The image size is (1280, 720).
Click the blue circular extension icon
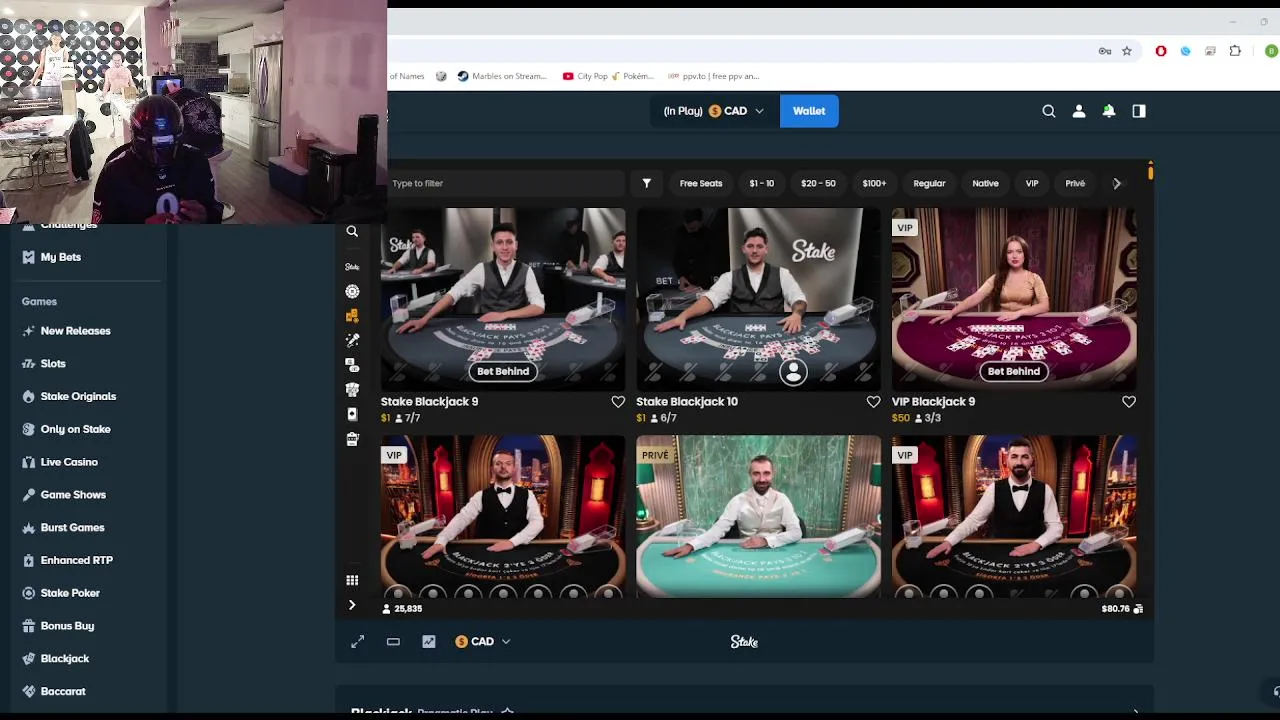[1186, 51]
